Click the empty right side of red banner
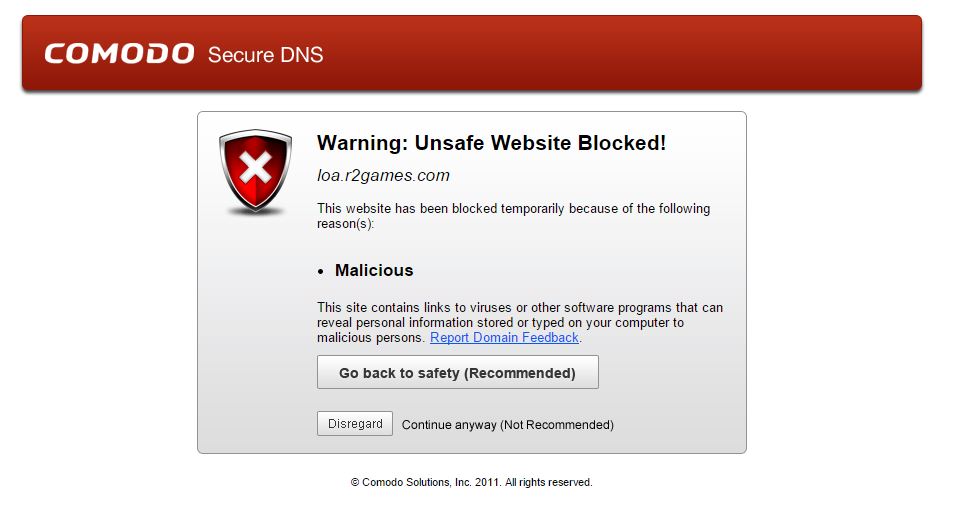Screen dimensions: 958x516 pos(700,54)
